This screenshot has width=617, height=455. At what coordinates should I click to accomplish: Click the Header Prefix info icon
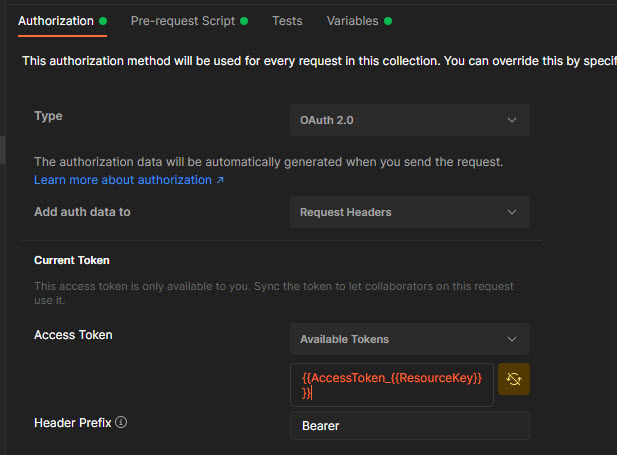[x=121, y=423]
